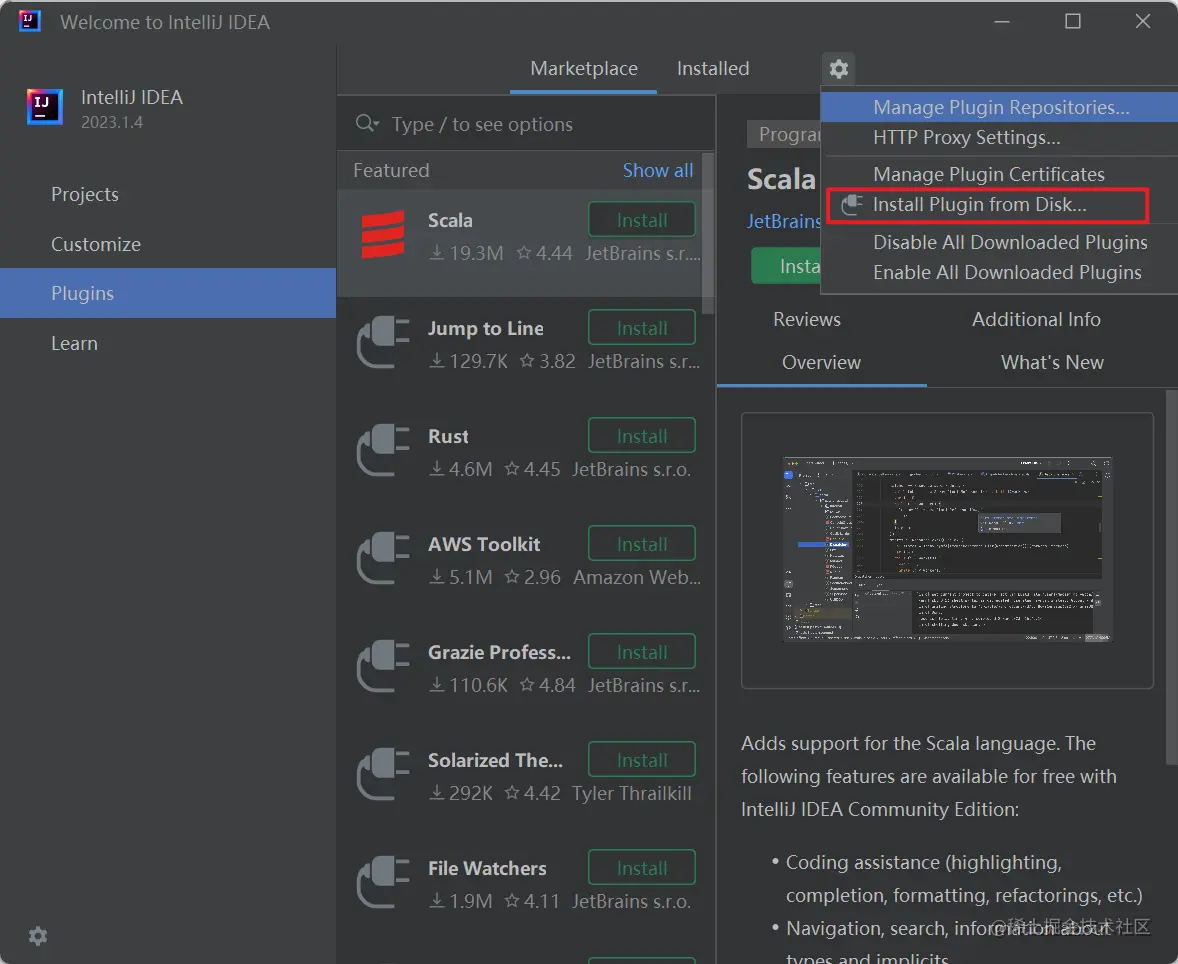Viewport: 1178px width, 964px height.
Task: Click the Tyler Thrailkill vendor text
Action: pos(632,793)
